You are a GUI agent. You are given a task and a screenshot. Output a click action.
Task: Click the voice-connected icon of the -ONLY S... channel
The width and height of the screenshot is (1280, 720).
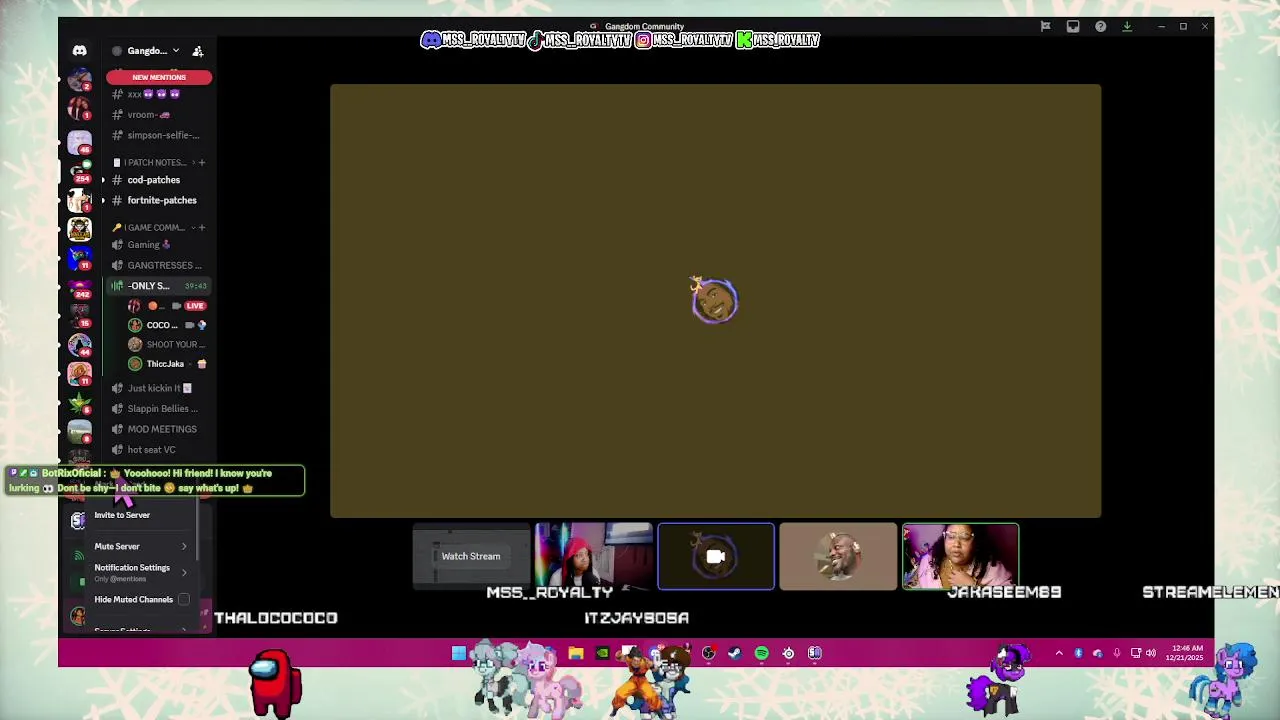tap(117, 286)
